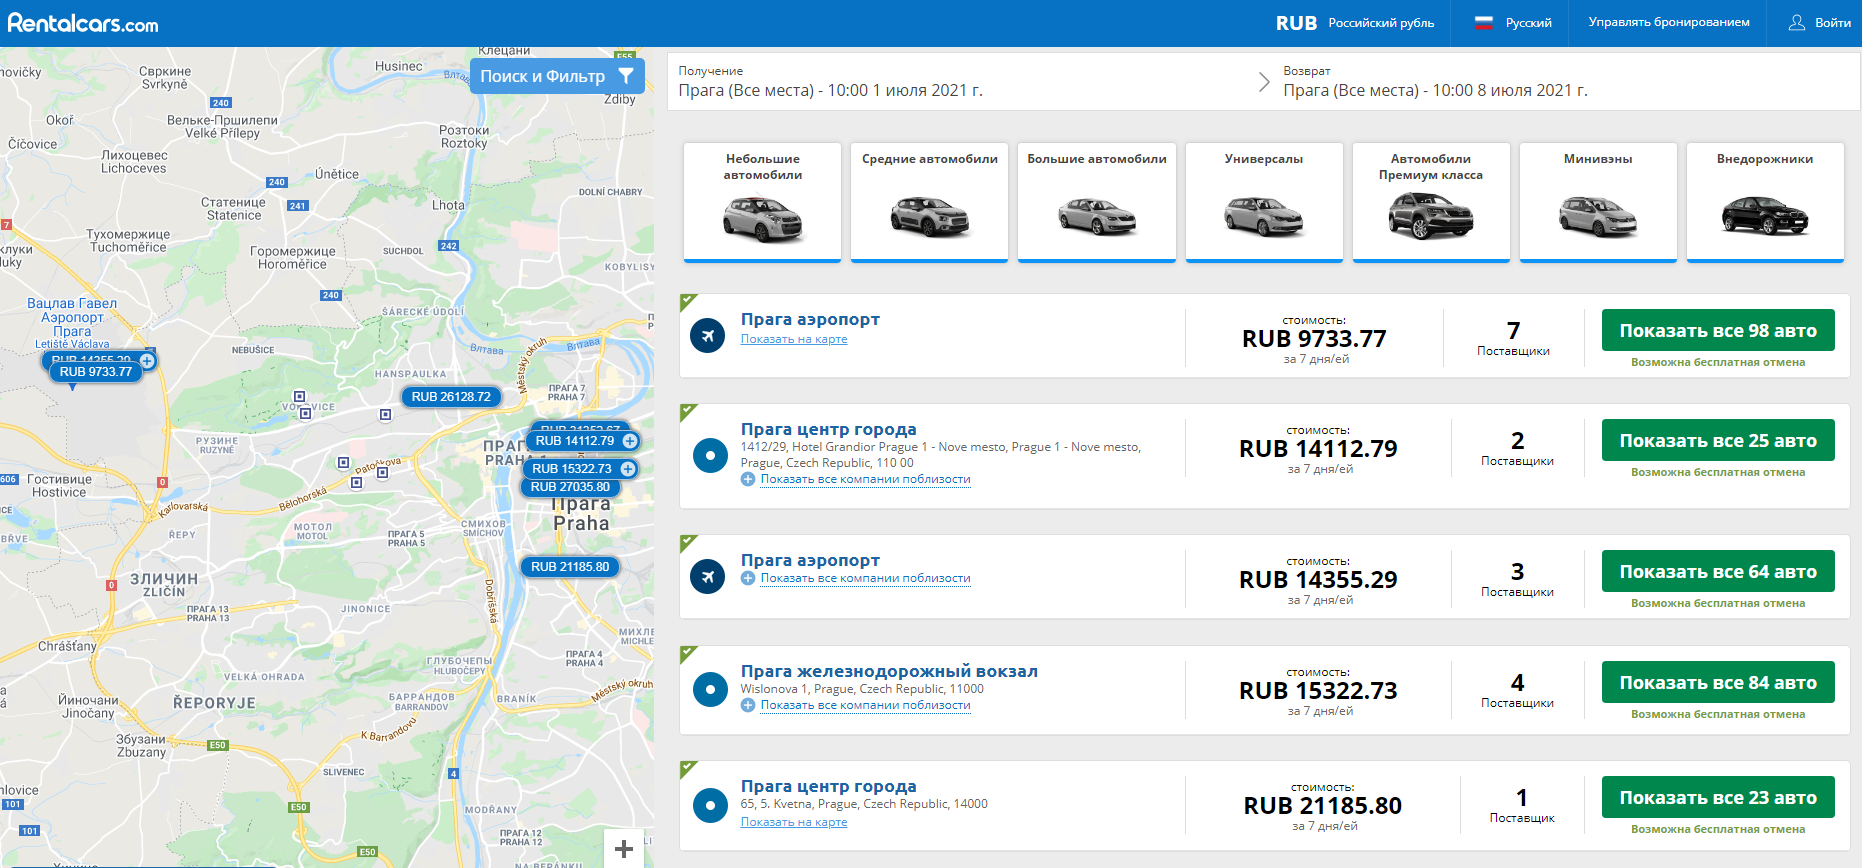Edit the Возврат drop-off details field
Image resolution: width=1862 pixels, height=868 pixels.
[x=1565, y=81]
